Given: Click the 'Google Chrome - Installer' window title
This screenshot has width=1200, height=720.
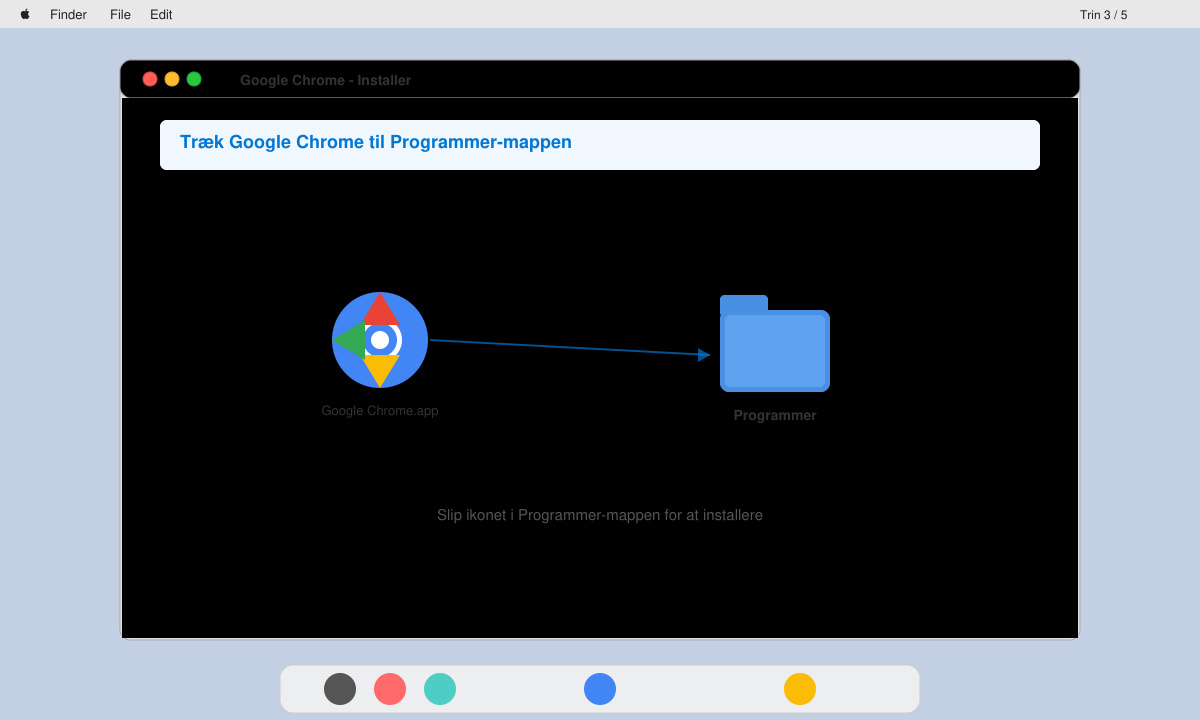Looking at the screenshot, I should [325, 80].
